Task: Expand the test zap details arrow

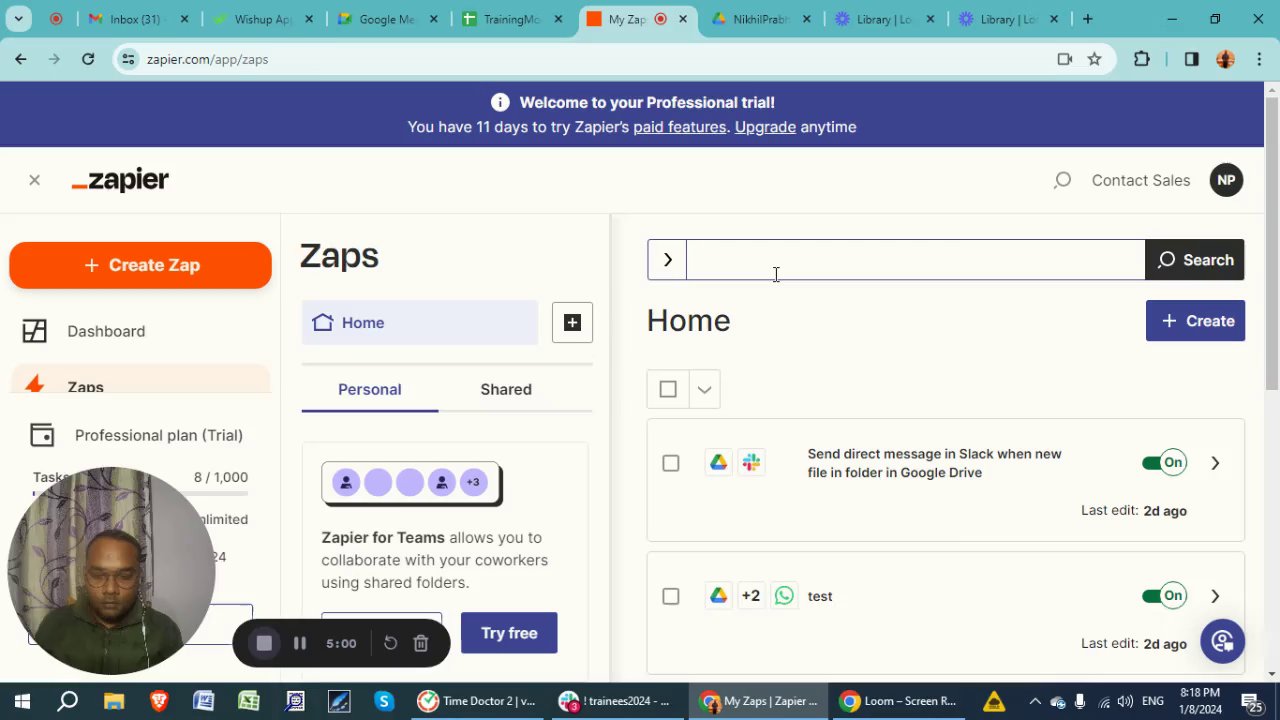Action: pos(1215,596)
